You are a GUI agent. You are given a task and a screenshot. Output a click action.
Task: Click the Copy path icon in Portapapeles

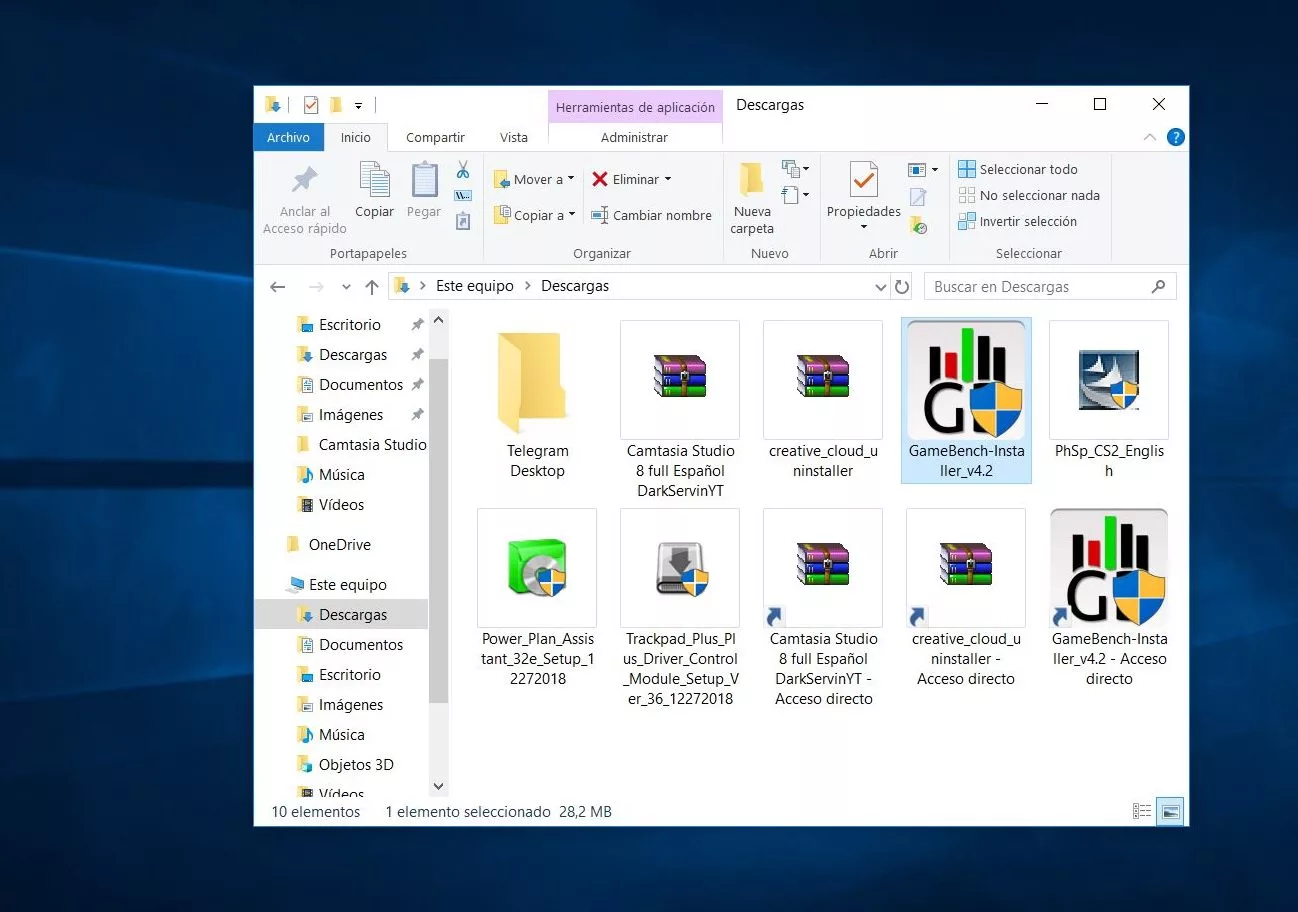coord(463,196)
